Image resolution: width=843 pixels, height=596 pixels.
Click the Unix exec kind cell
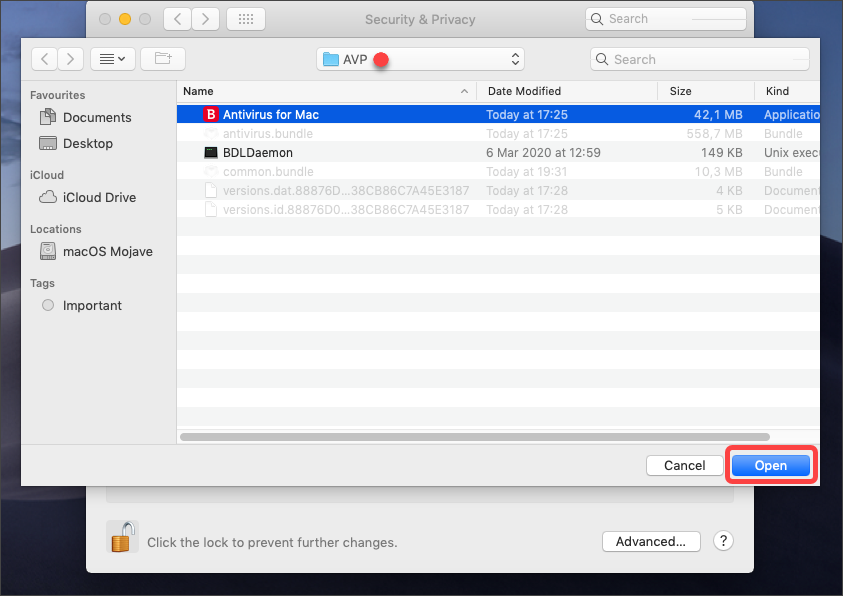pyautogui.click(x=791, y=153)
